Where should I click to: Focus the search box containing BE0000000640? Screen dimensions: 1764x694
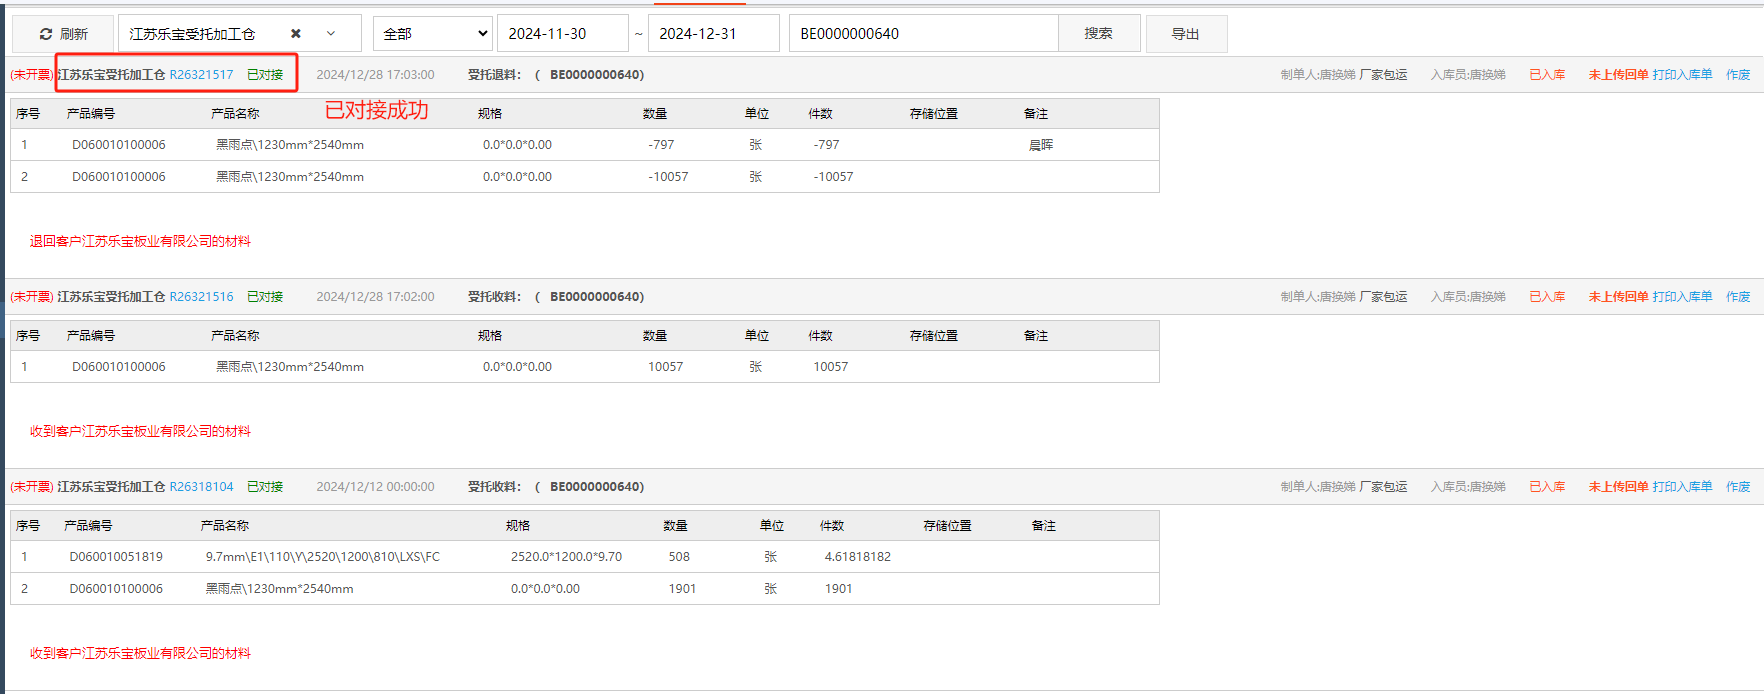923,34
